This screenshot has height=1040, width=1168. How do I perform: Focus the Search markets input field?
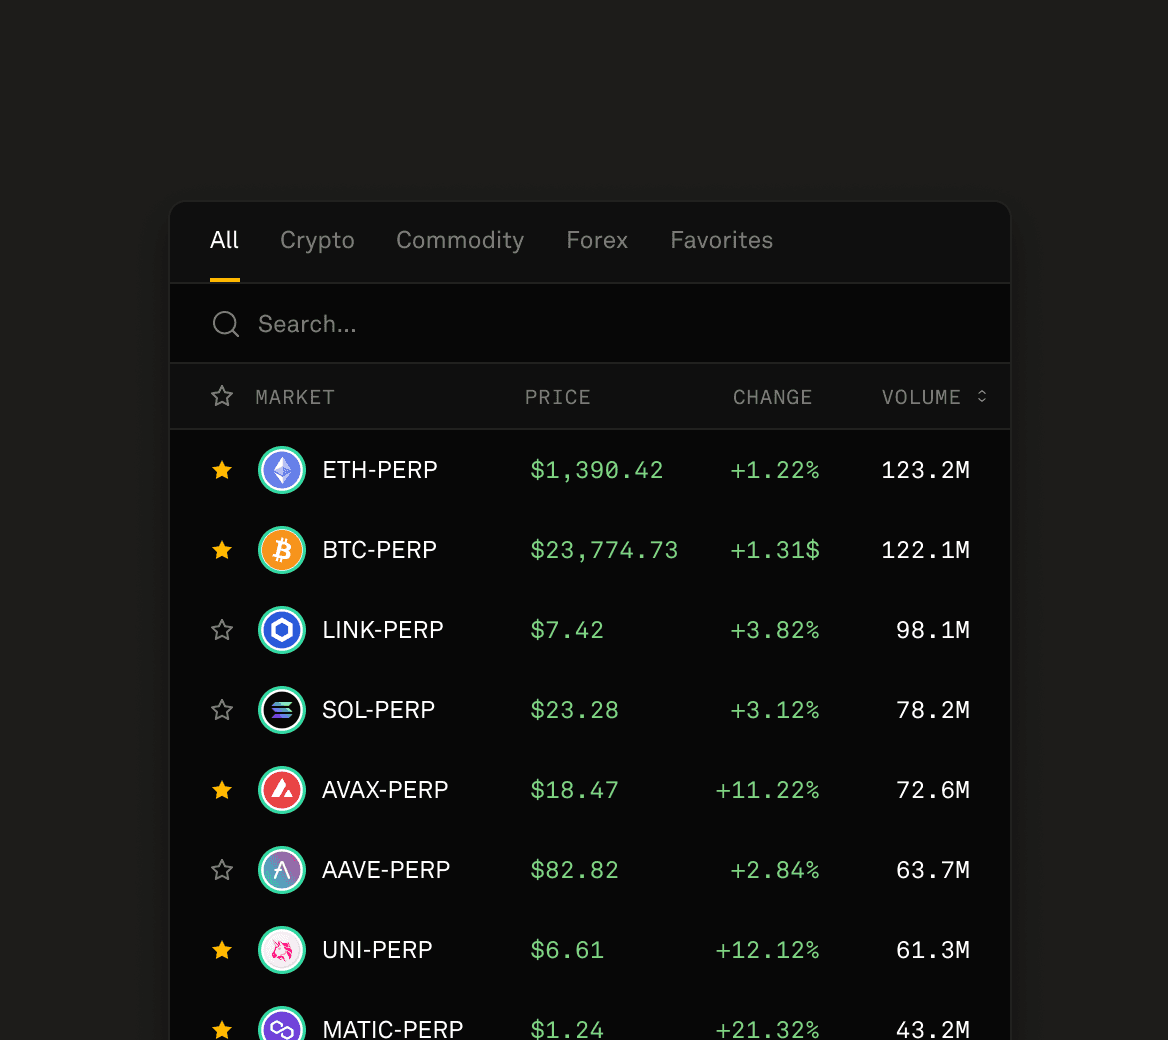point(590,324)
